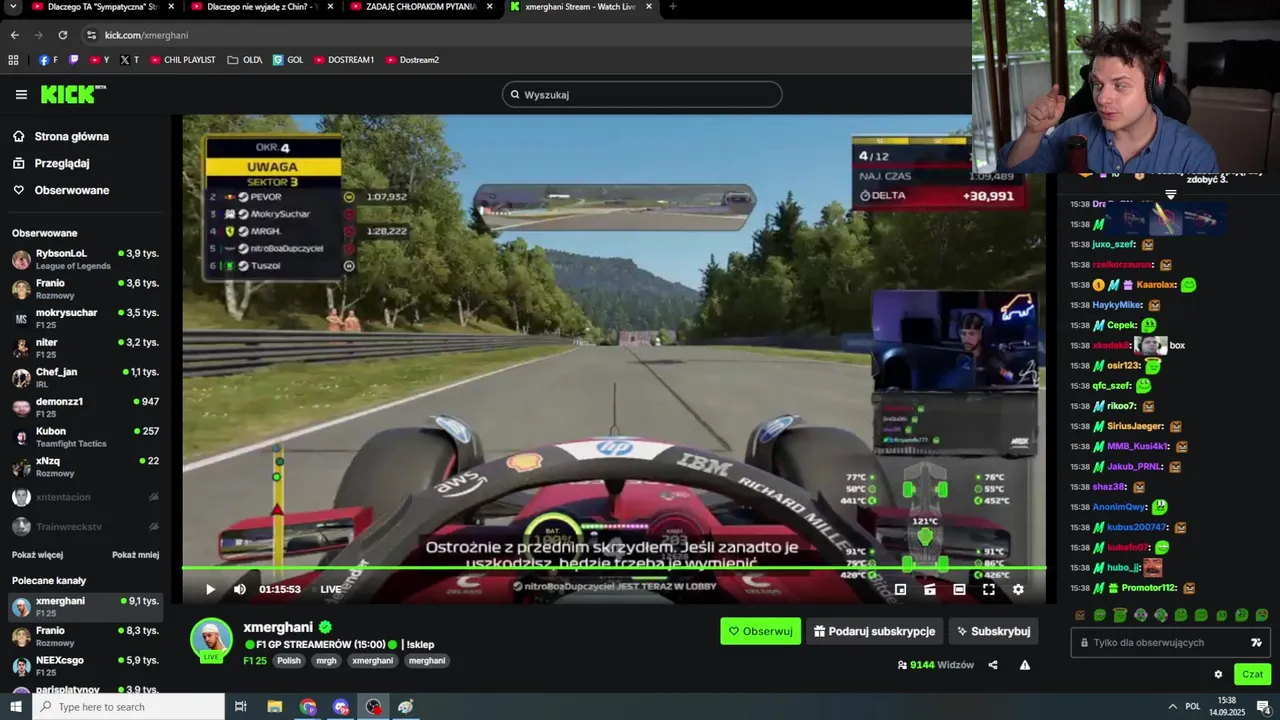Click the Windows Start button
Image resolution: width=1280 pixels, height=720 pixels.
(15, 706)
